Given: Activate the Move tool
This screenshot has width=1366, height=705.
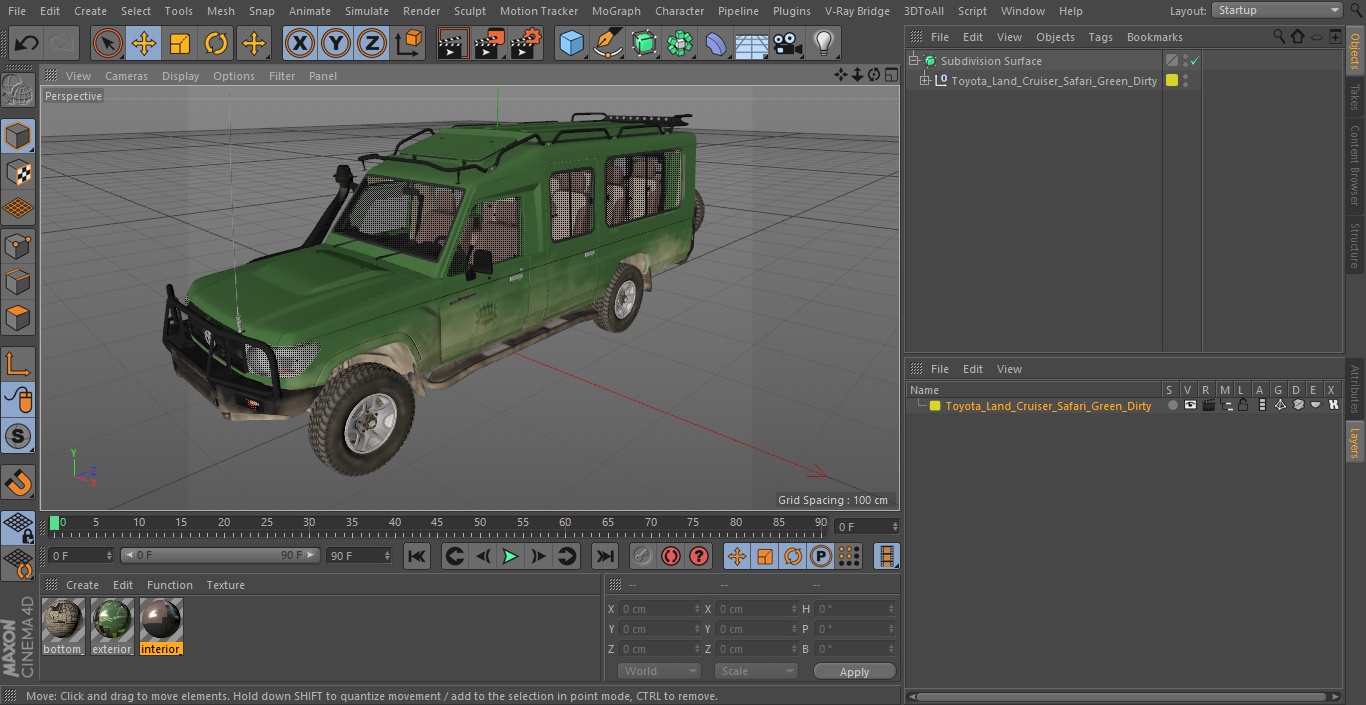Looking at the screenshot, I should (143, 43).
